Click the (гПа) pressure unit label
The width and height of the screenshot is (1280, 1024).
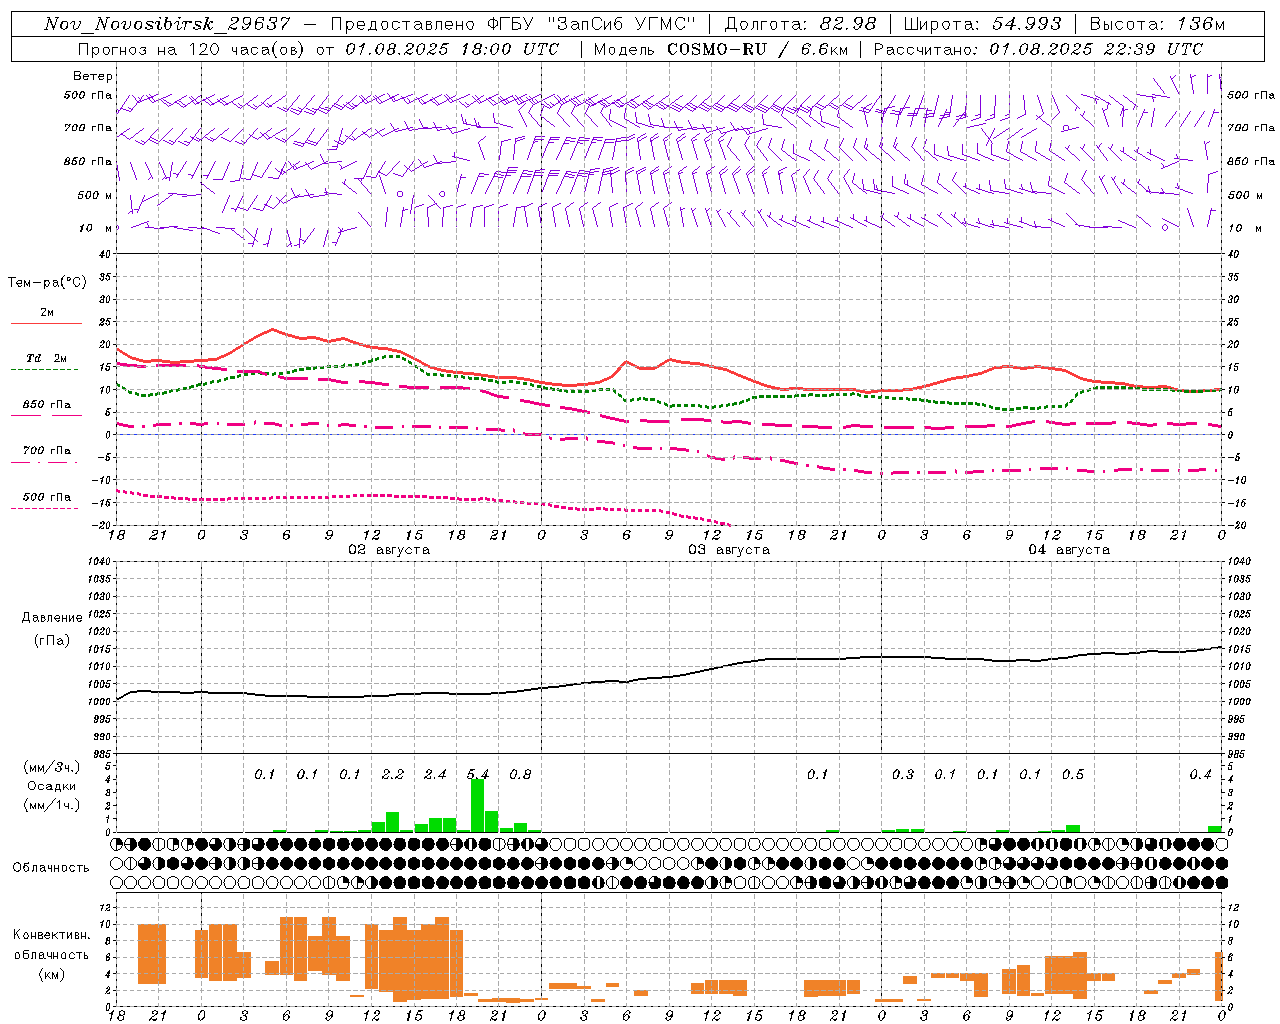pos(51,641)
